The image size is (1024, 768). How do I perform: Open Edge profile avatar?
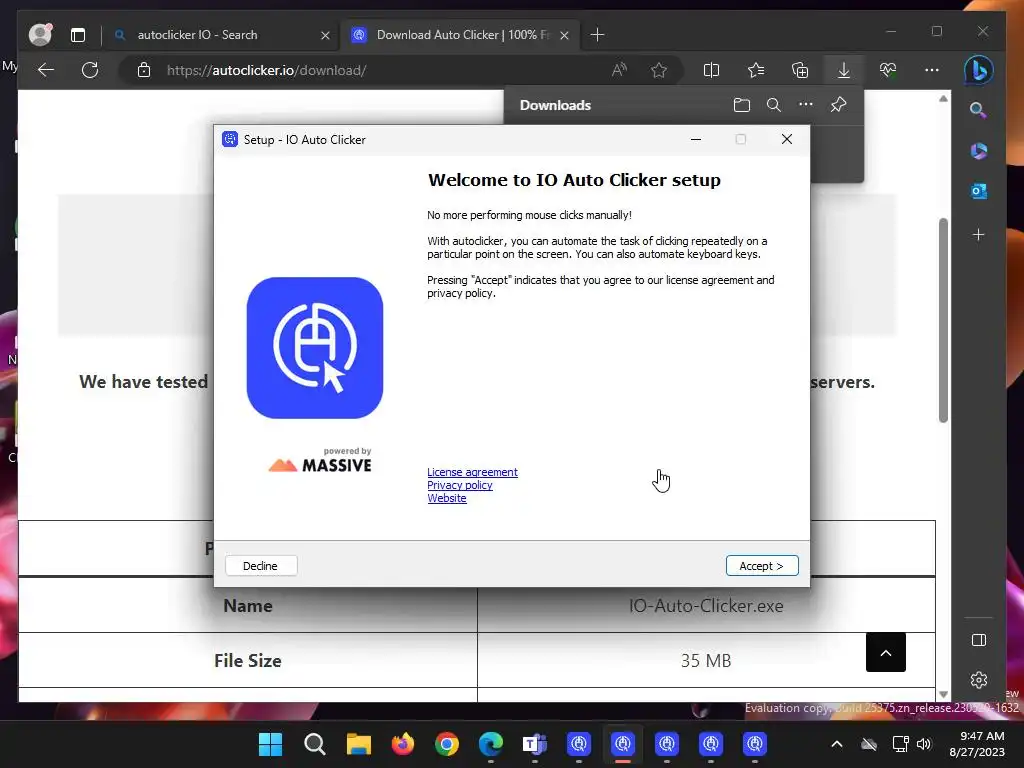point(40,34)
